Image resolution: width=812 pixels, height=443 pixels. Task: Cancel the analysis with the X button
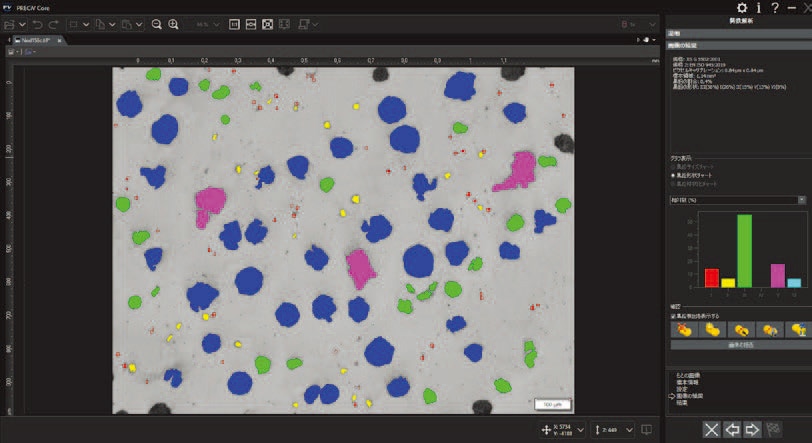[712, 430]
